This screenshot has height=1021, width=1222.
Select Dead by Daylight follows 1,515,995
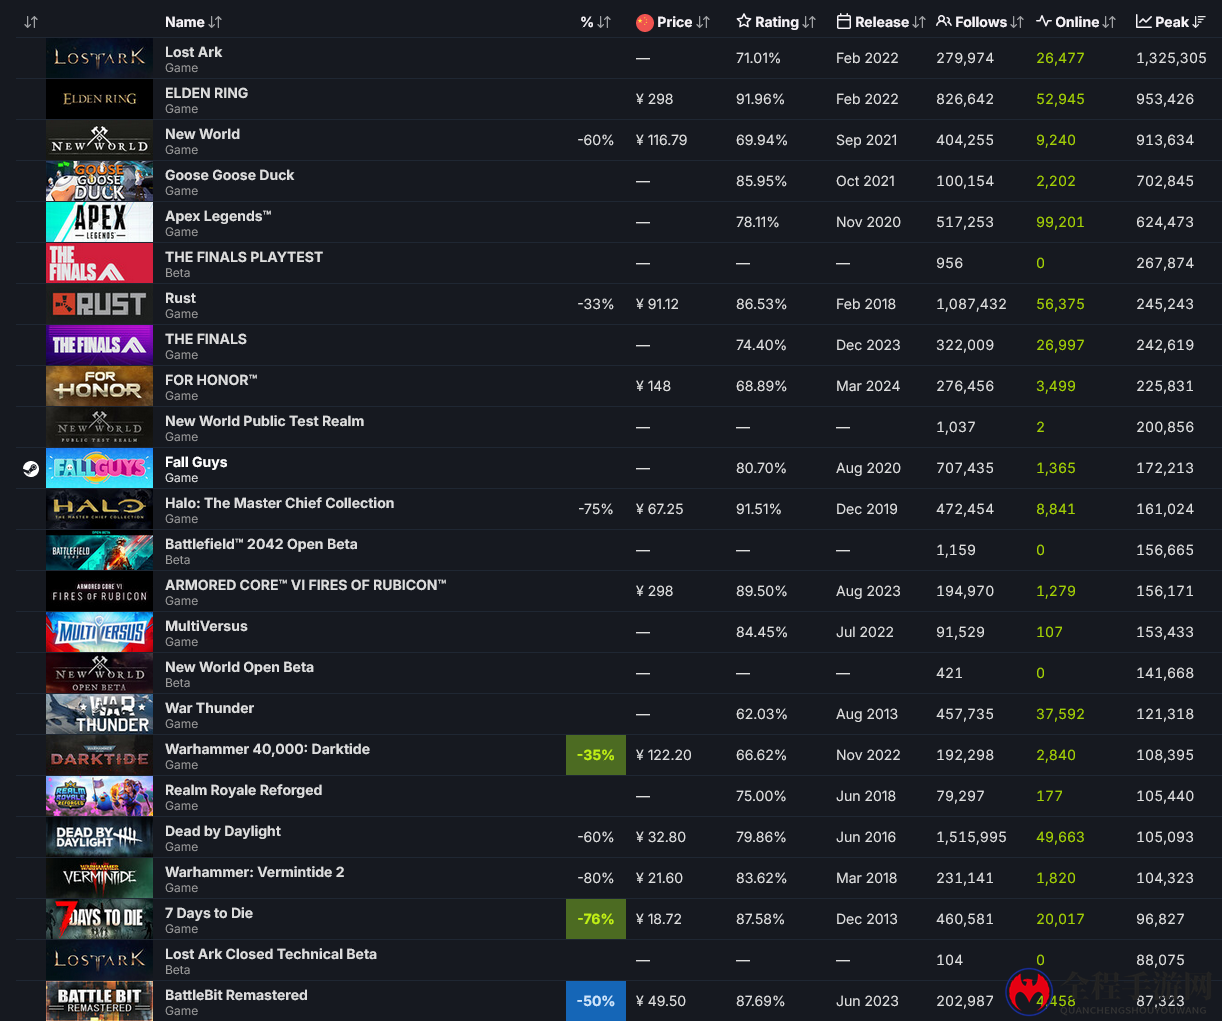point(971,837)
